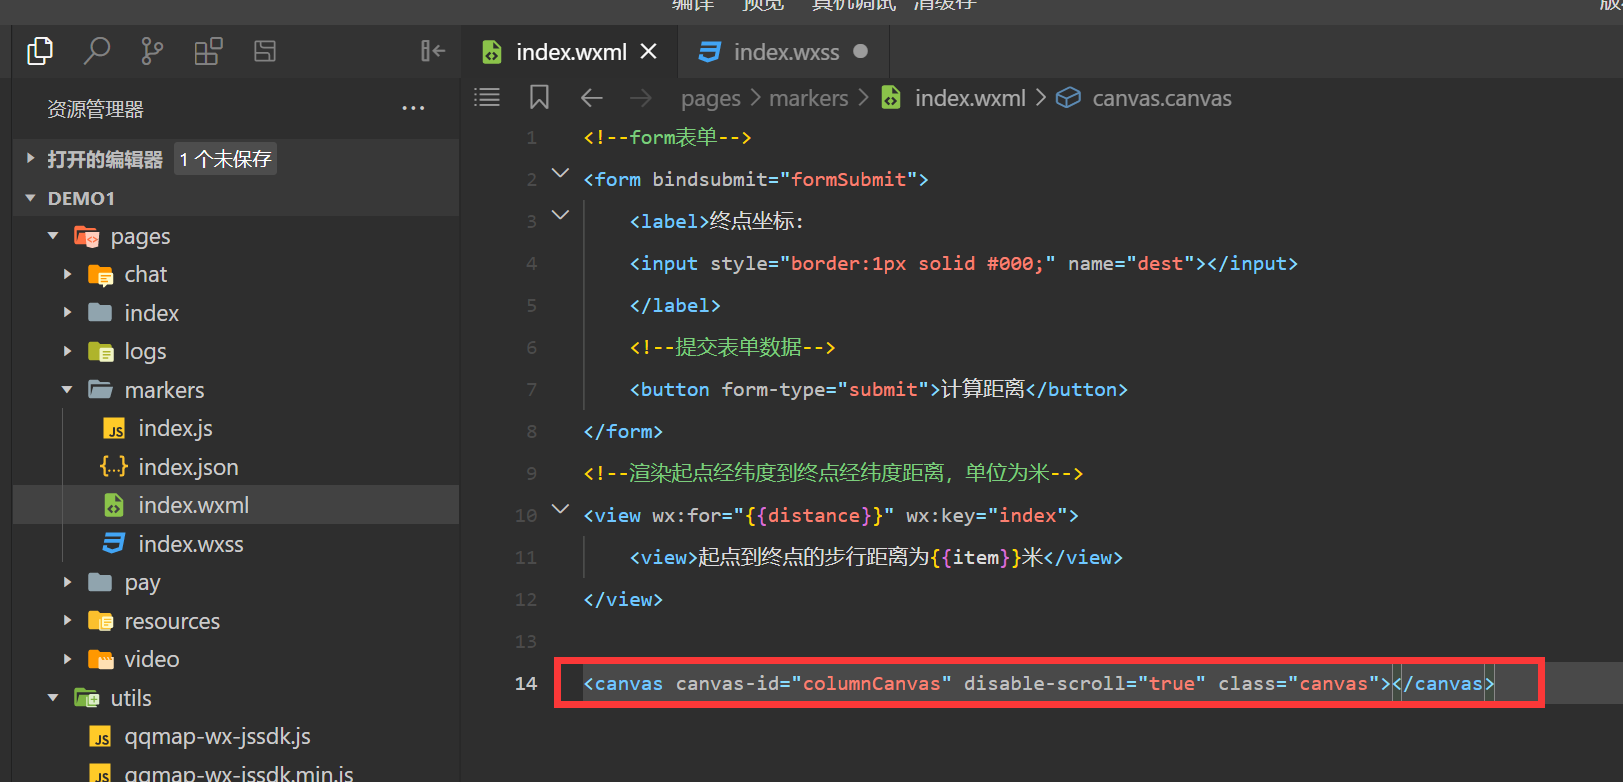Screen dimensions: 1623x782
Task: Click the split layout panel icon
Action: [x=265, y=51]
